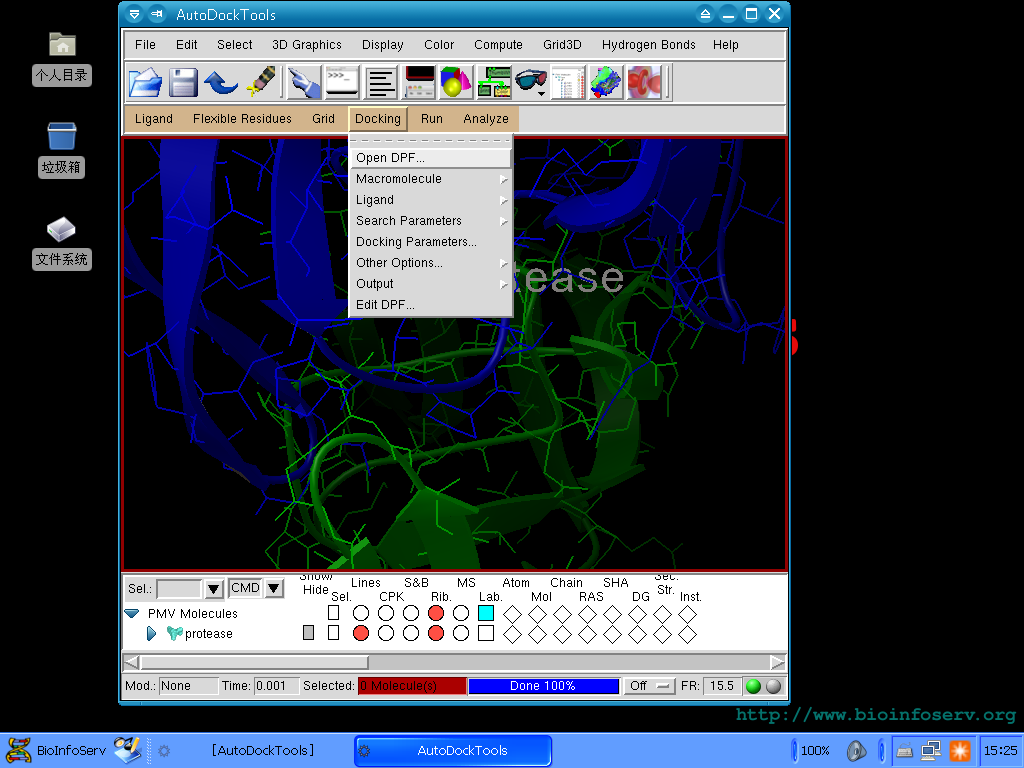Click the text lines log icon
1024x768 pixels.
[381, 82]
